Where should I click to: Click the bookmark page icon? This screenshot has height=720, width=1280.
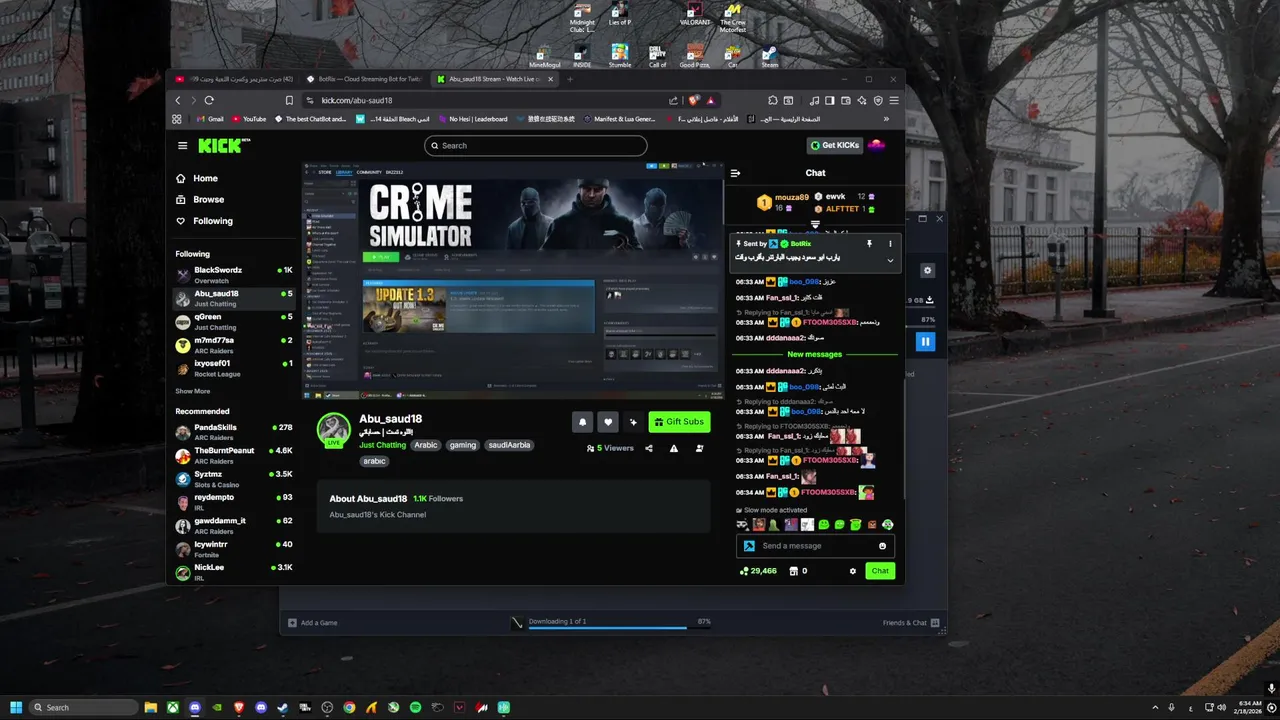point(289,100)
